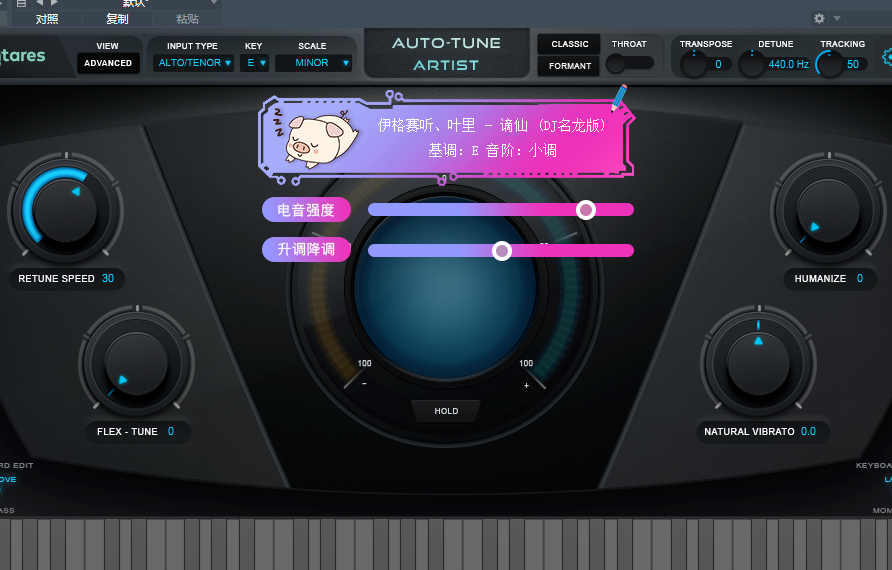Expand the Scale dropdown showing MINOR
This screenshot has width=892, height=570.
(314, 63)
